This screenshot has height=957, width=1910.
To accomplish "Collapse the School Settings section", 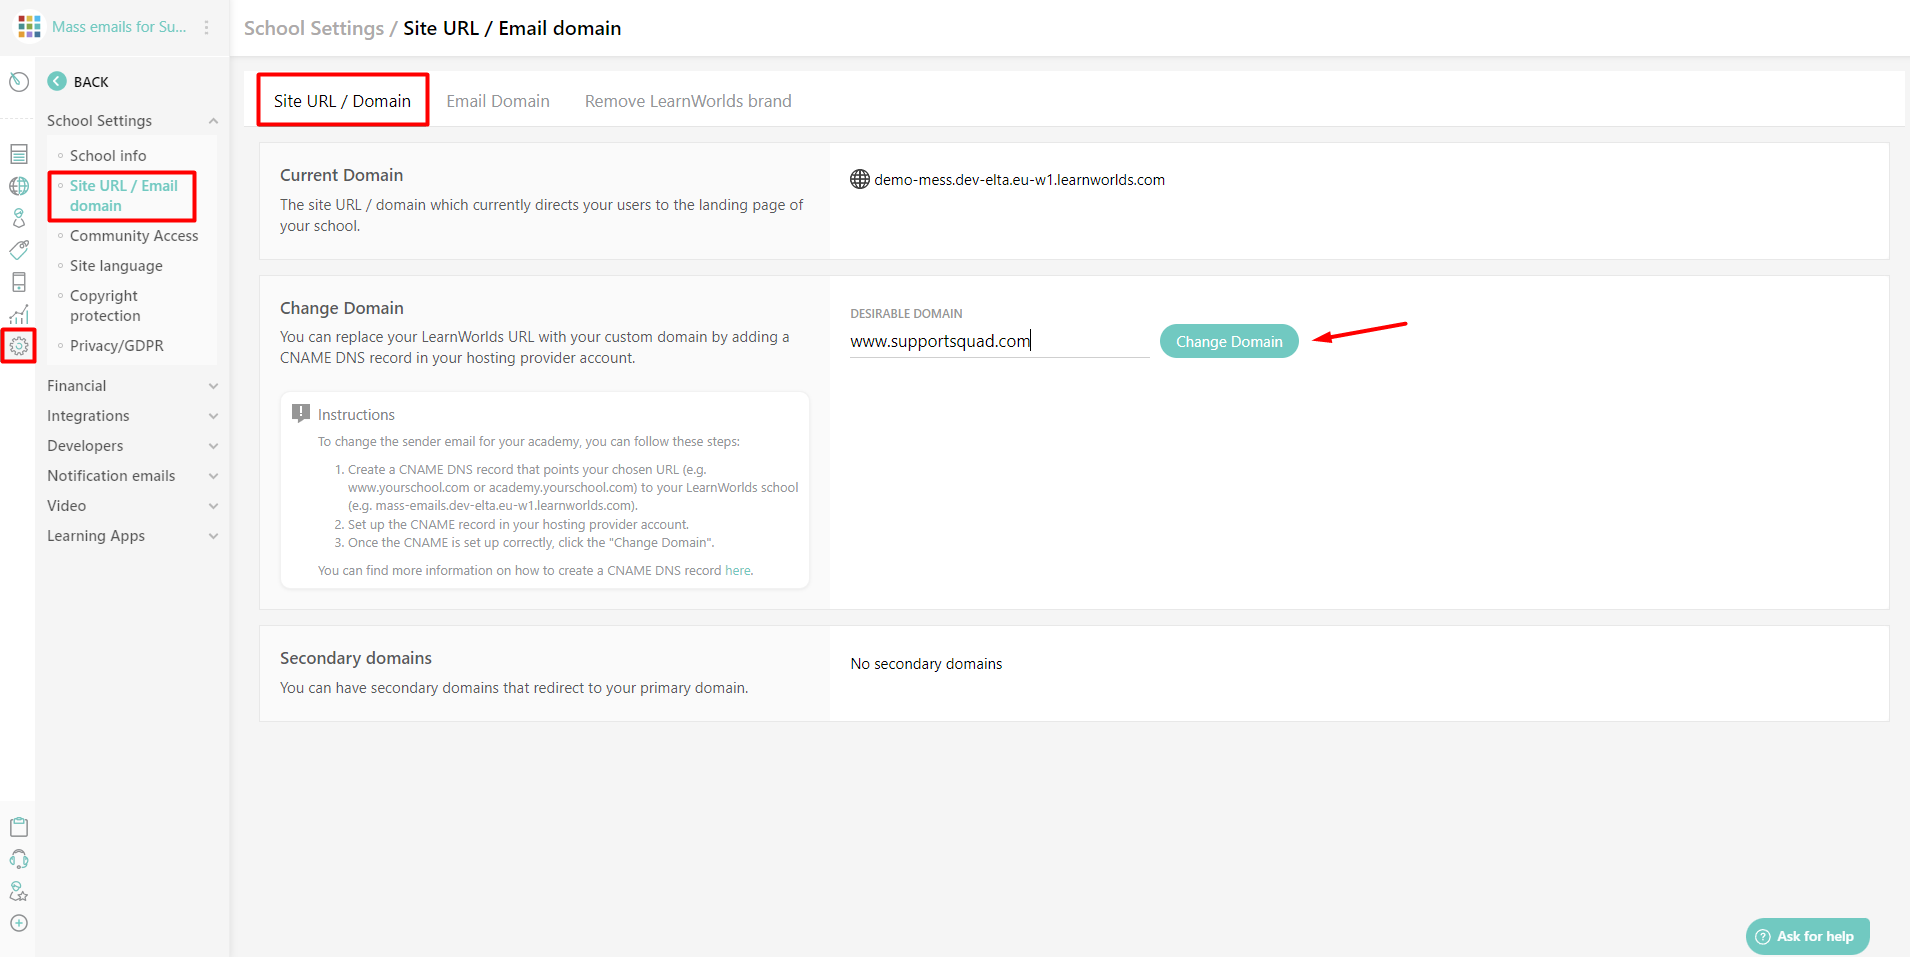I will coord(213,120).
